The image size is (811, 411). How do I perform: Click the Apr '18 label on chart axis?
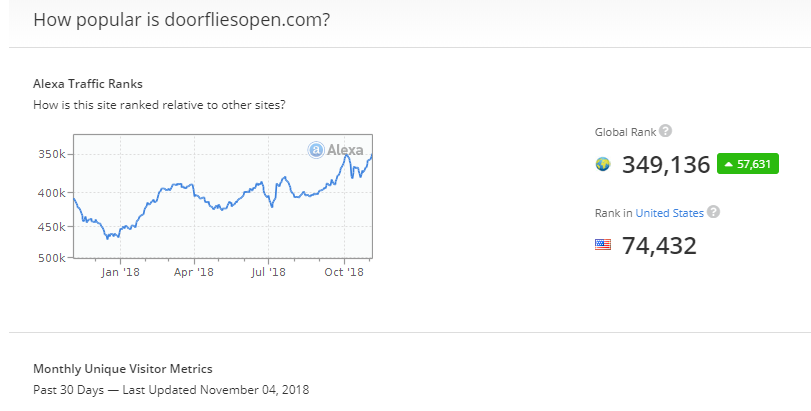click(x=194, y=271)
